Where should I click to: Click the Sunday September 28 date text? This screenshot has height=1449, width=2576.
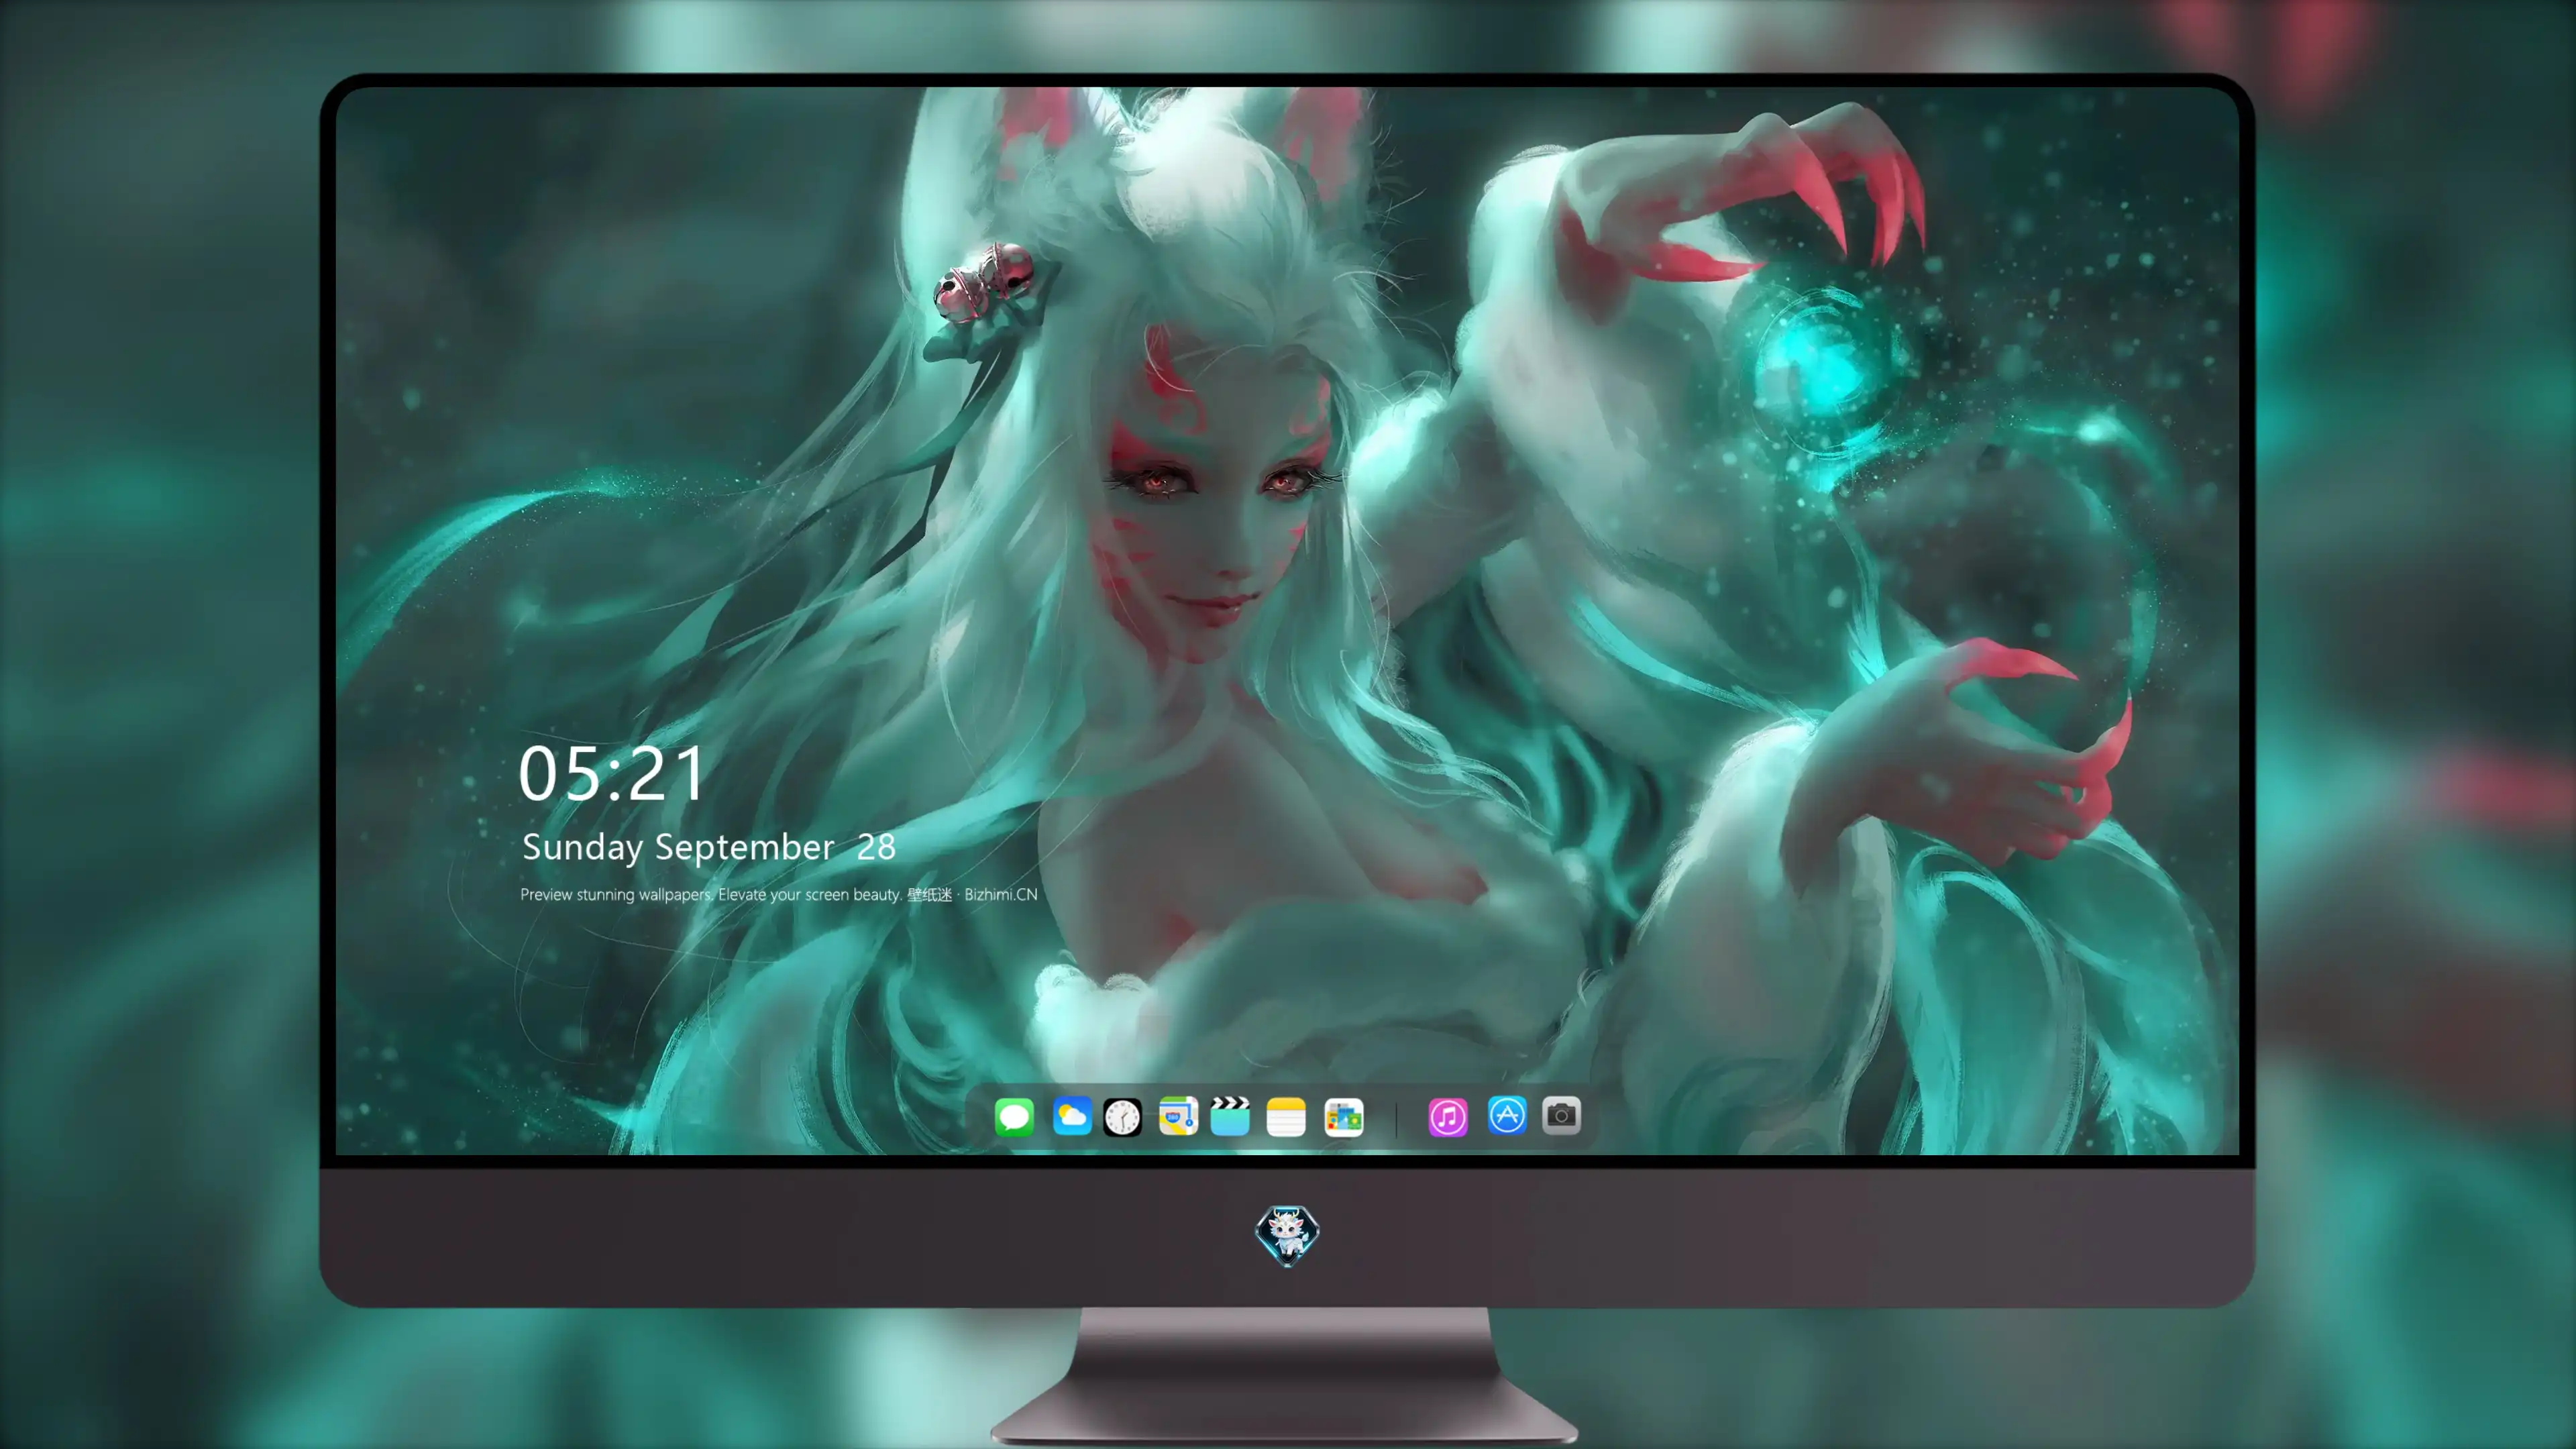coord(708,847)
